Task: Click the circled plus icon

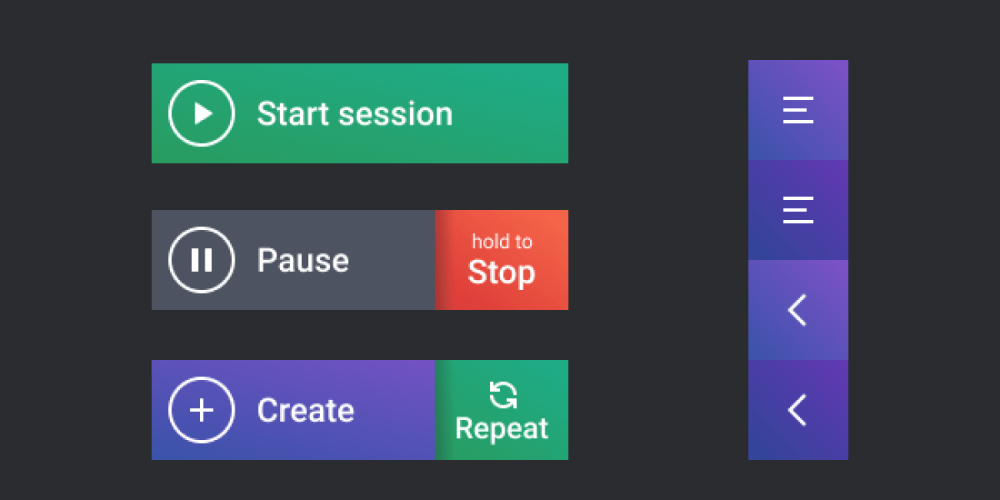Action: pos(202,410)
